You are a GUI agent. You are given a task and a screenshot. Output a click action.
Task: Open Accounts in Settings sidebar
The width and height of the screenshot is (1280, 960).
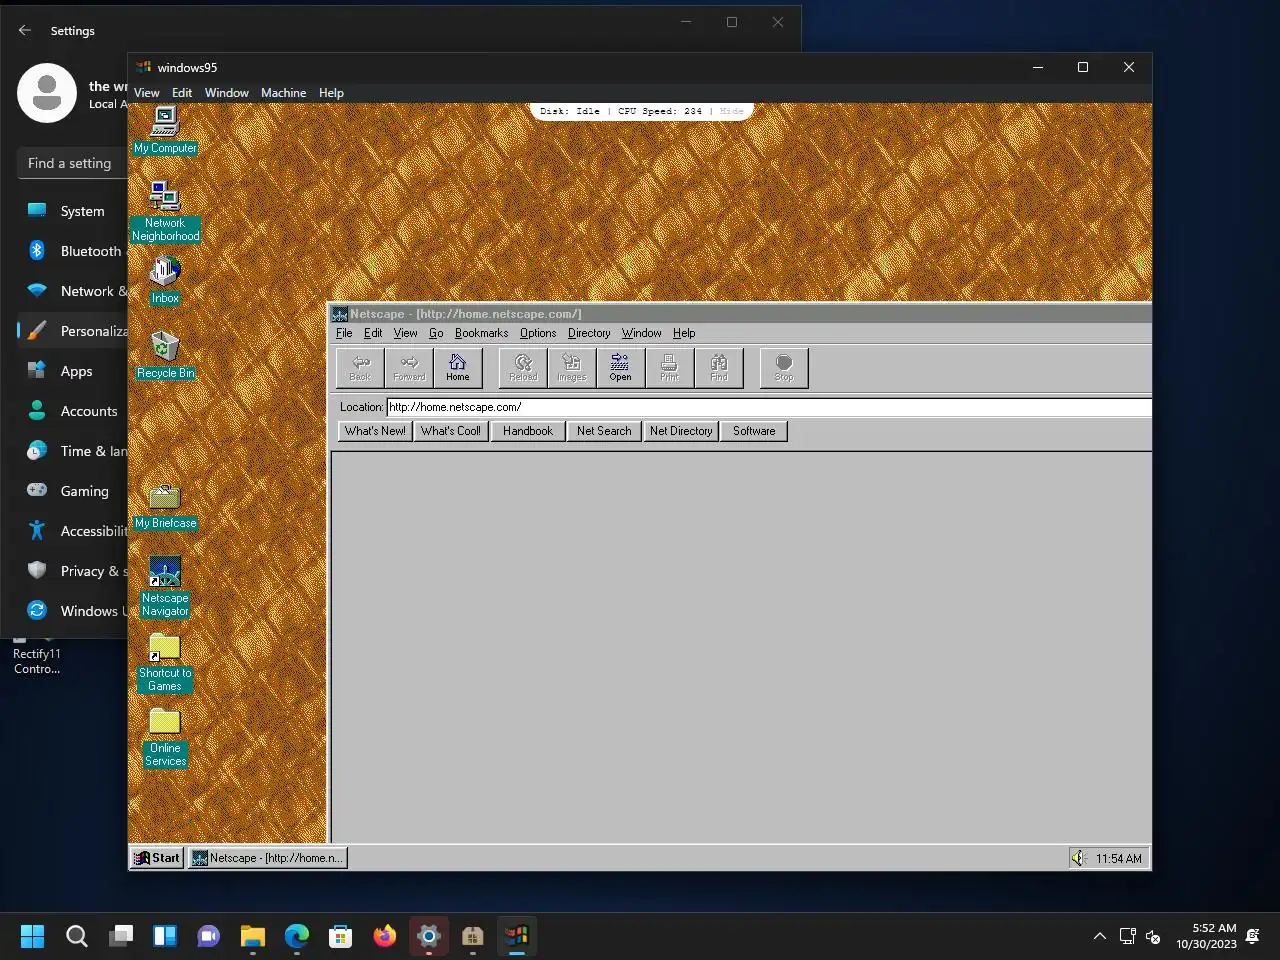coord(72,411)
